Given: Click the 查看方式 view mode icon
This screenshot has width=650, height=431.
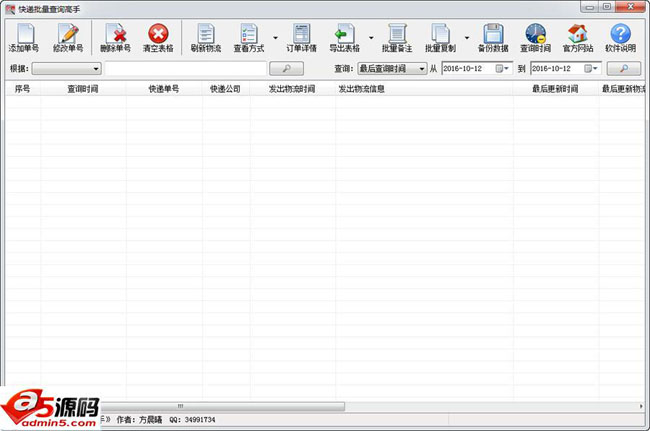Looking at the screenshot, I should click(x=249, y=38).
